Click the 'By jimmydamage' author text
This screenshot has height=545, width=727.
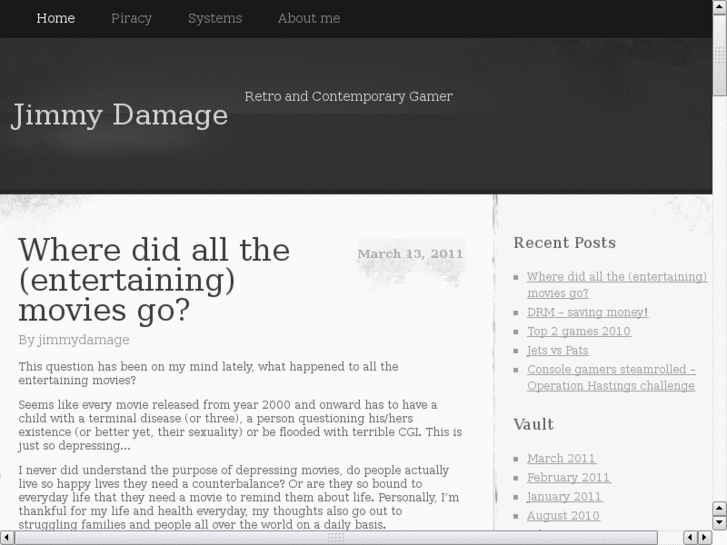click(x=74, y=340)
